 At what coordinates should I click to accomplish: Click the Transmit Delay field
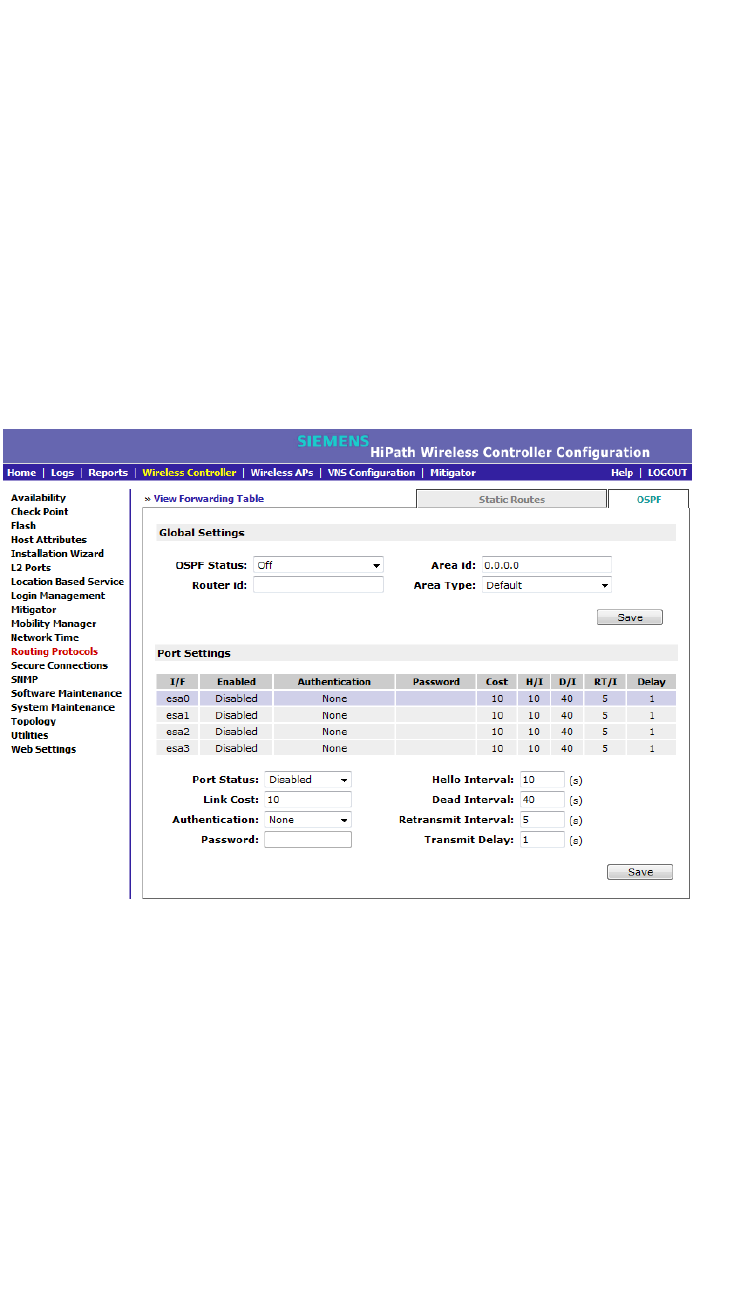pos(542,840)
